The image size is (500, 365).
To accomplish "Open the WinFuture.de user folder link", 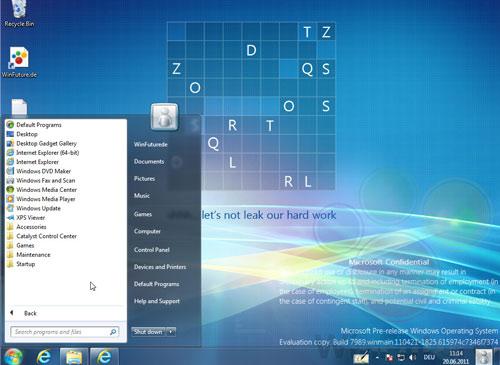I will coord(151,144).
